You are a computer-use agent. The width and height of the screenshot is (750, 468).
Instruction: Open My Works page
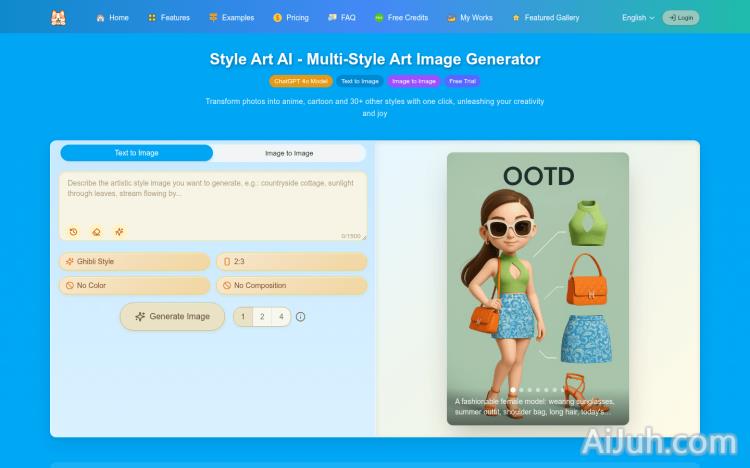coord(470,18)
